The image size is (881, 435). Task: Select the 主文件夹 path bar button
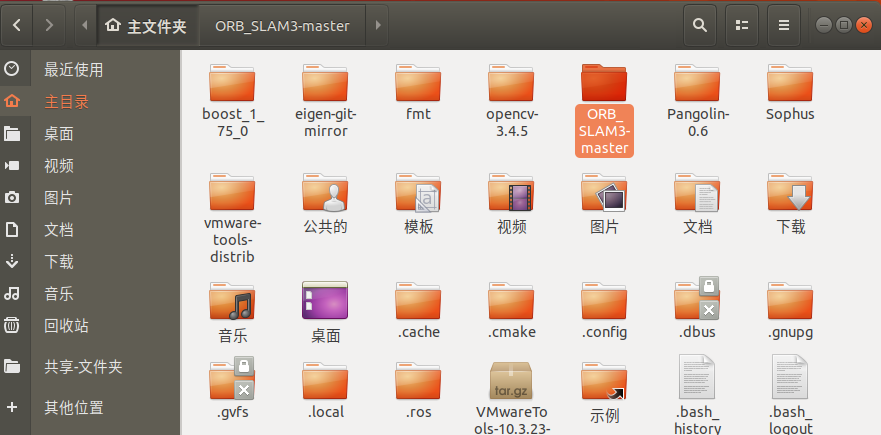pos(147,26)
